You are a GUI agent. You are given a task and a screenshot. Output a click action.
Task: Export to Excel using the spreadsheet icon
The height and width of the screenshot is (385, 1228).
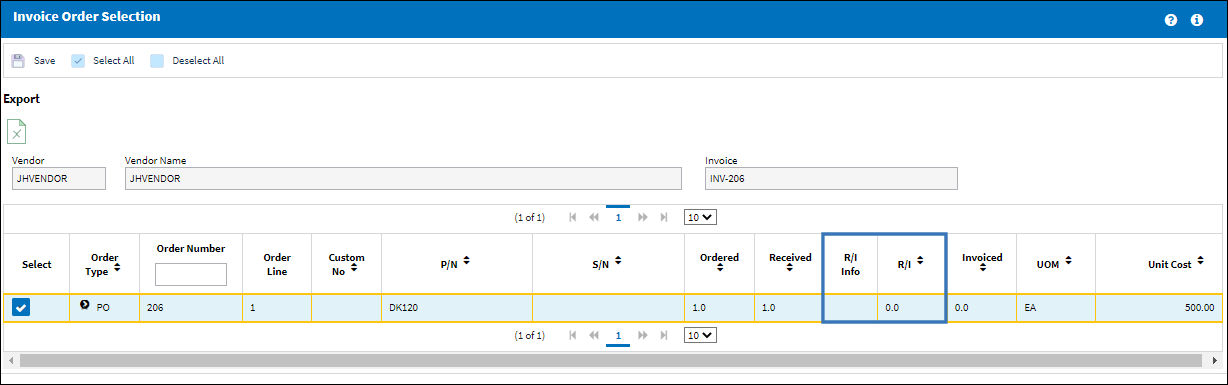pos(18,131)
